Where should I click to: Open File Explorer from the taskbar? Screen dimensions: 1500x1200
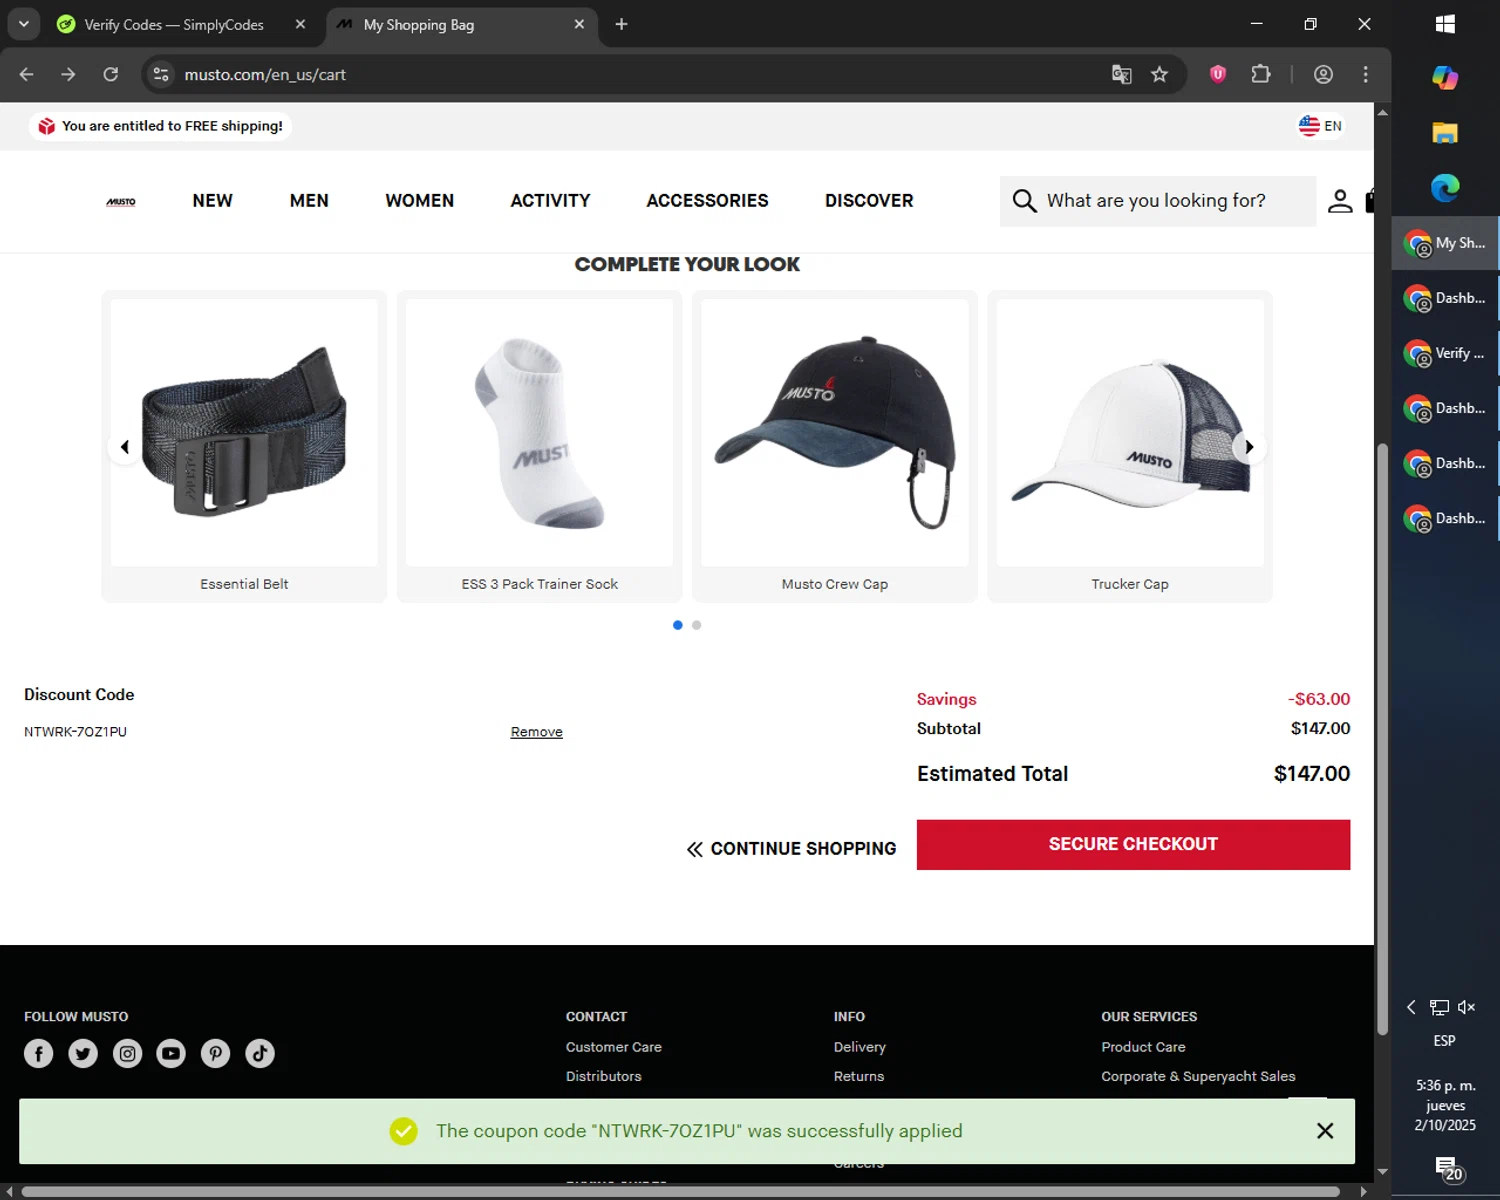1445,132
